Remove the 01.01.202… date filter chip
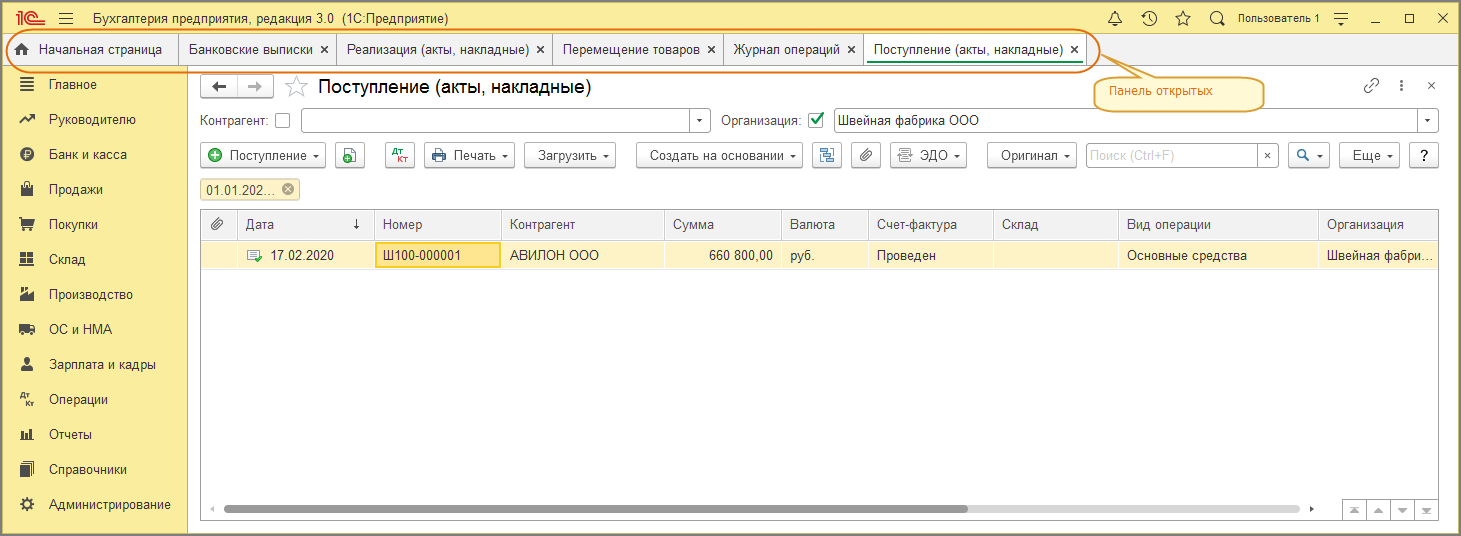The image size is (1461, 536). click(288, 189)
